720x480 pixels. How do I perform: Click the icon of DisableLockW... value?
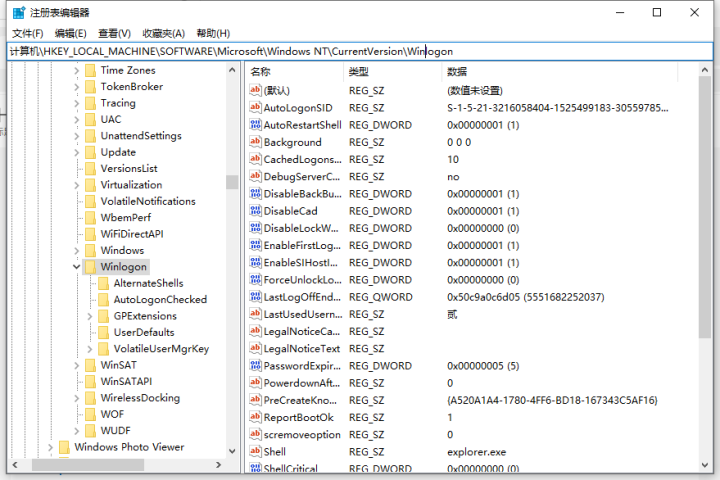255,228
